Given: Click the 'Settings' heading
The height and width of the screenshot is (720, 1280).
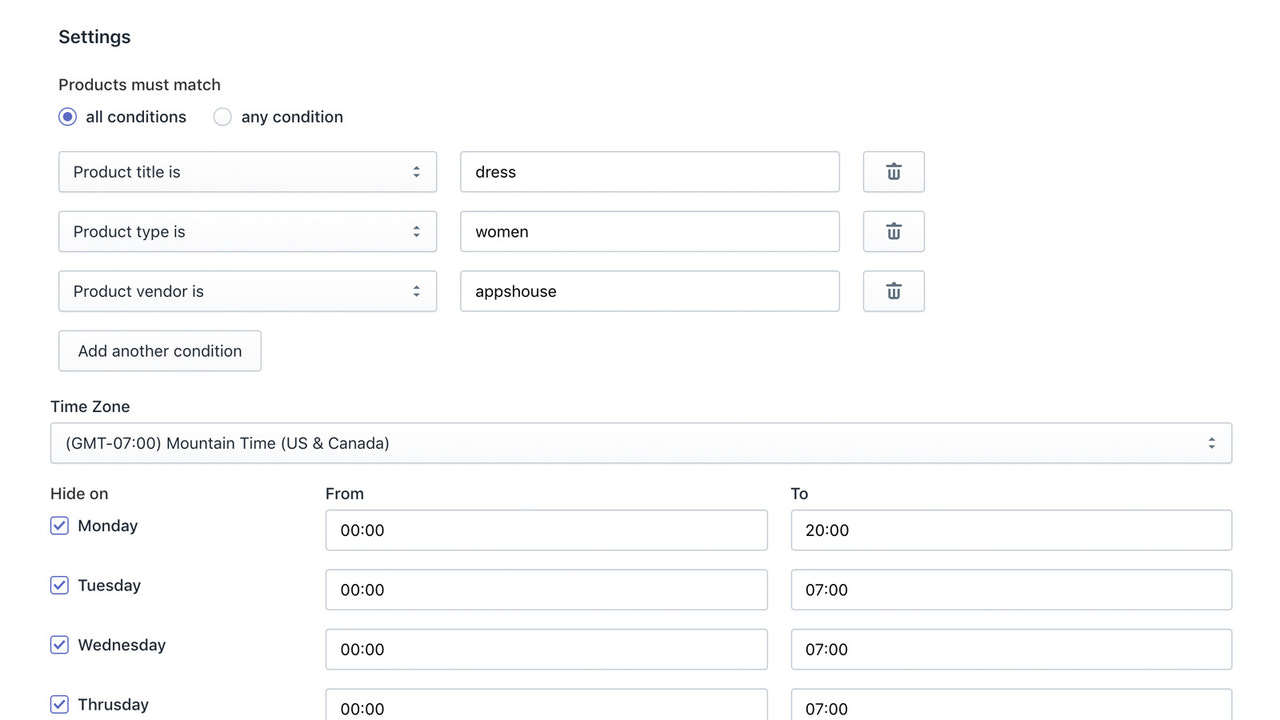Looking at the screenshot, I should click(x=94, y=37).
